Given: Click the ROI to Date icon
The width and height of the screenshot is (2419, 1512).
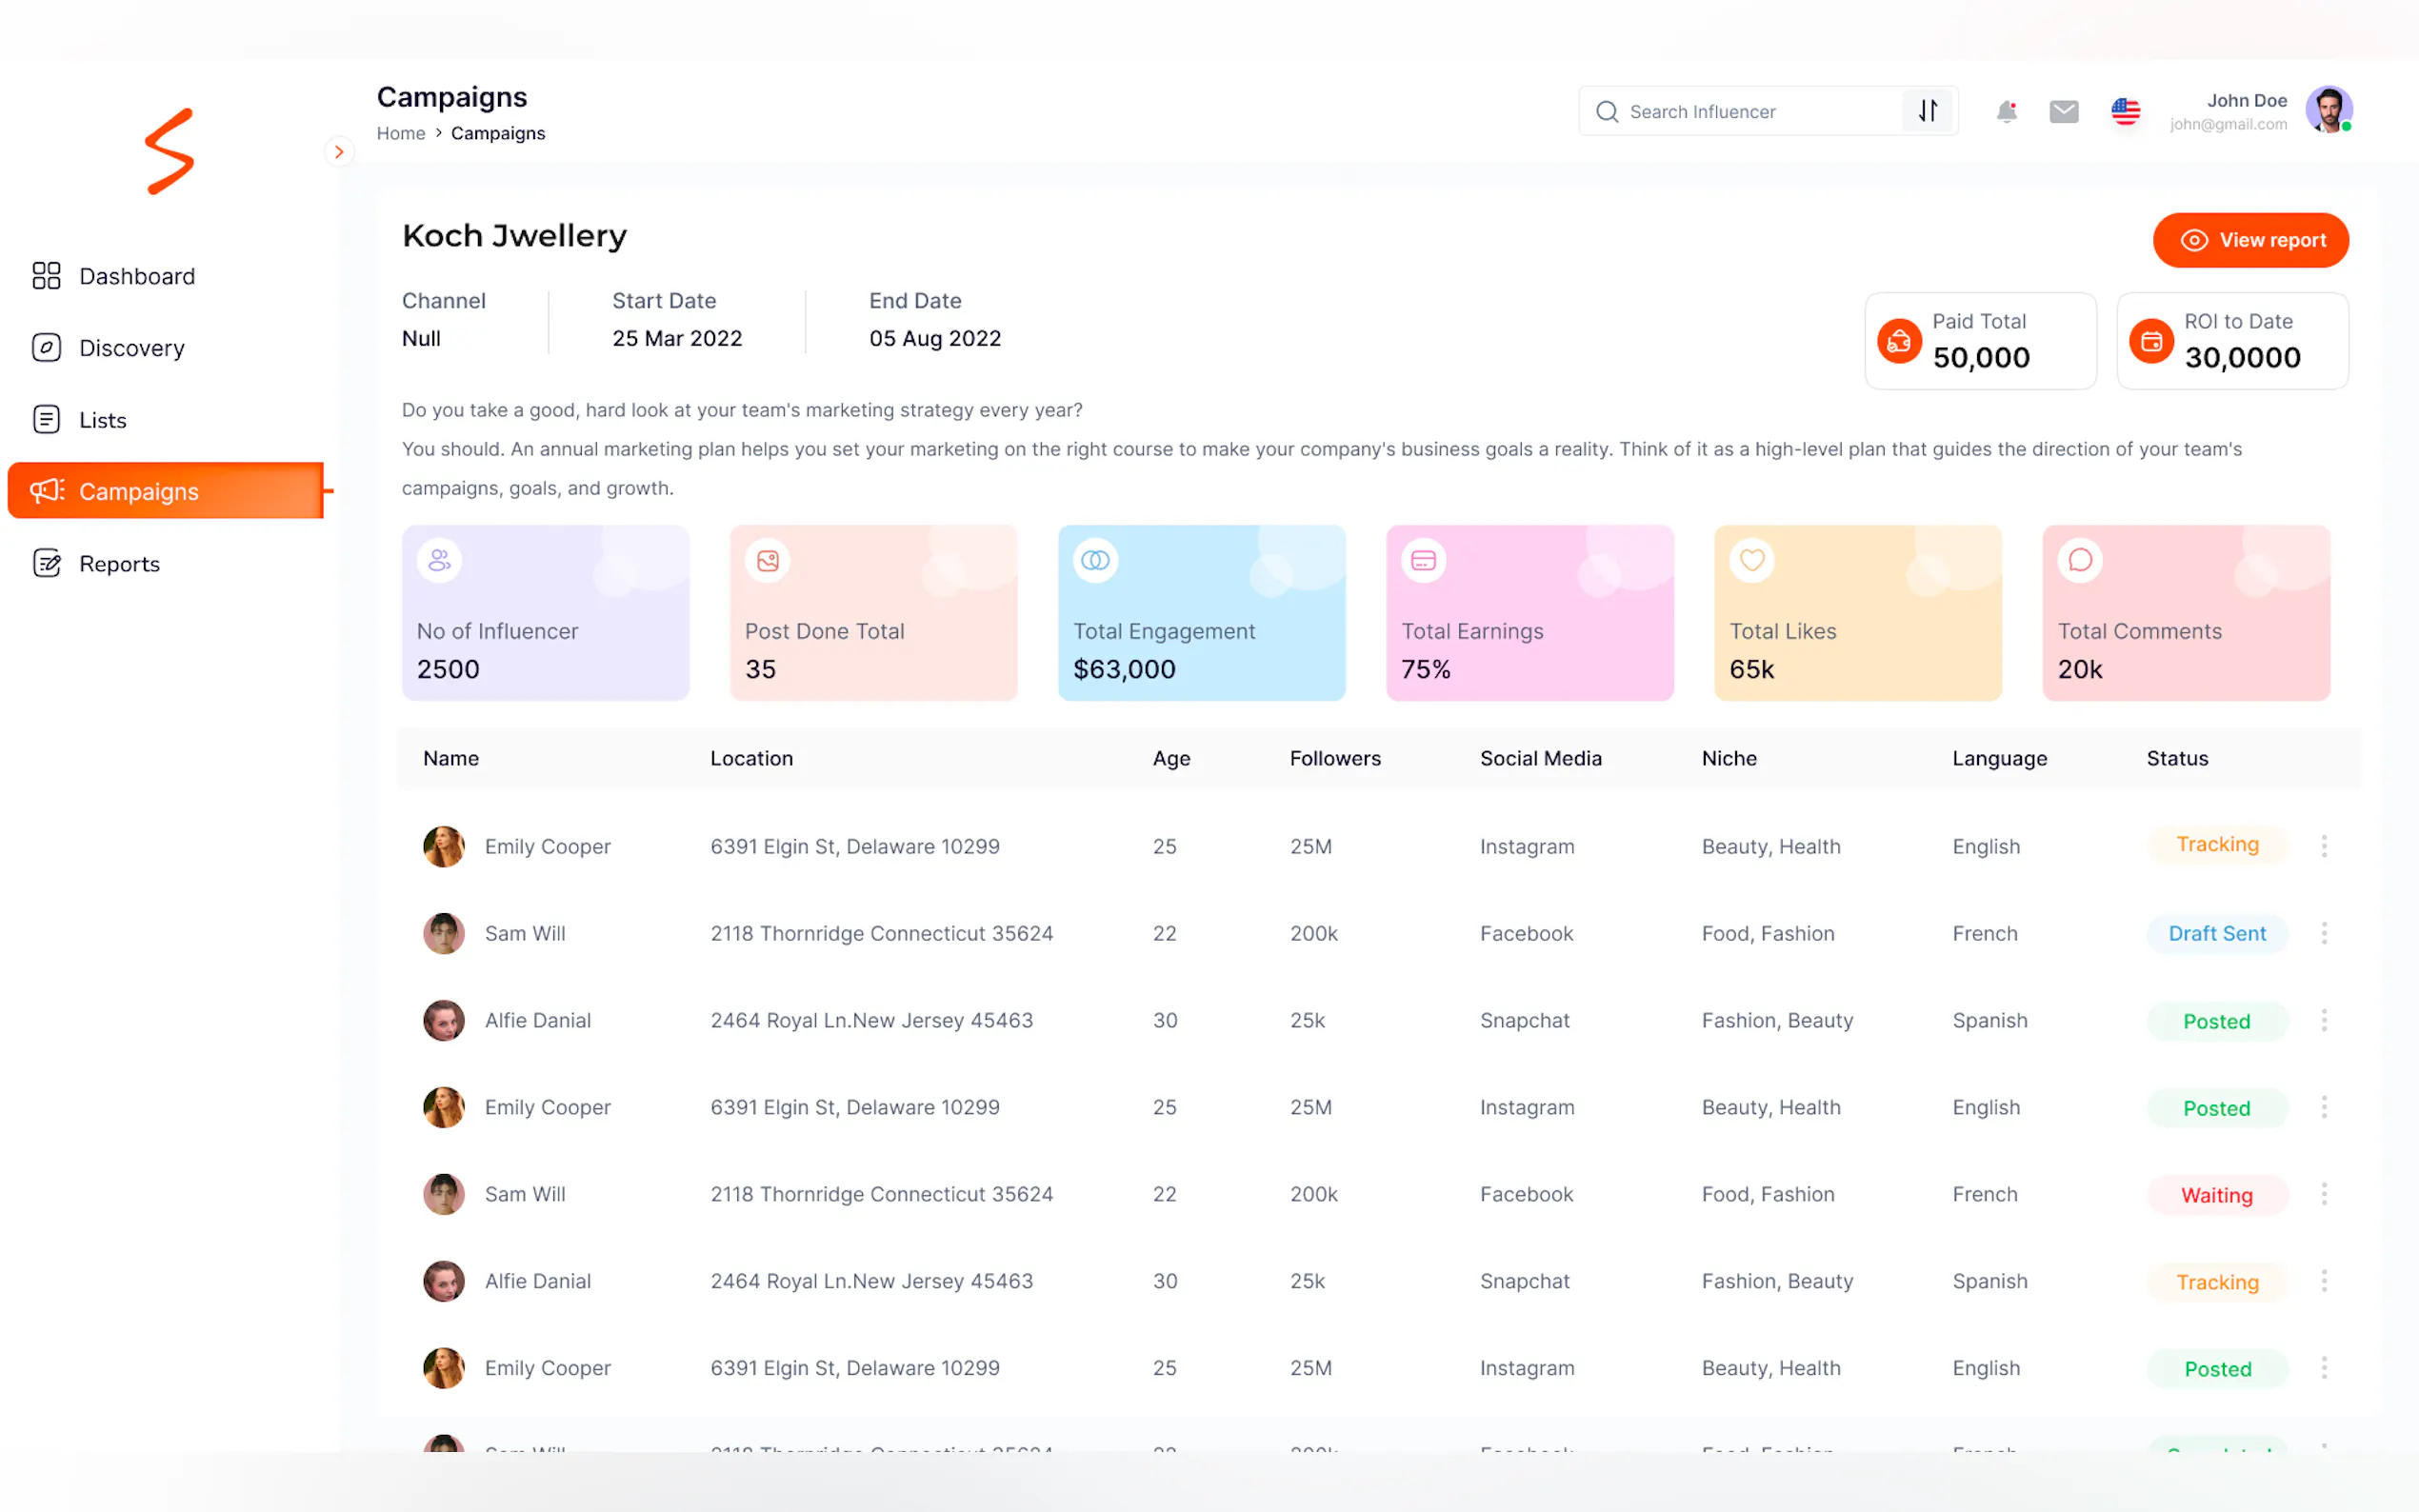Looking at the screenshot, I should click(x=2150, y=342).
